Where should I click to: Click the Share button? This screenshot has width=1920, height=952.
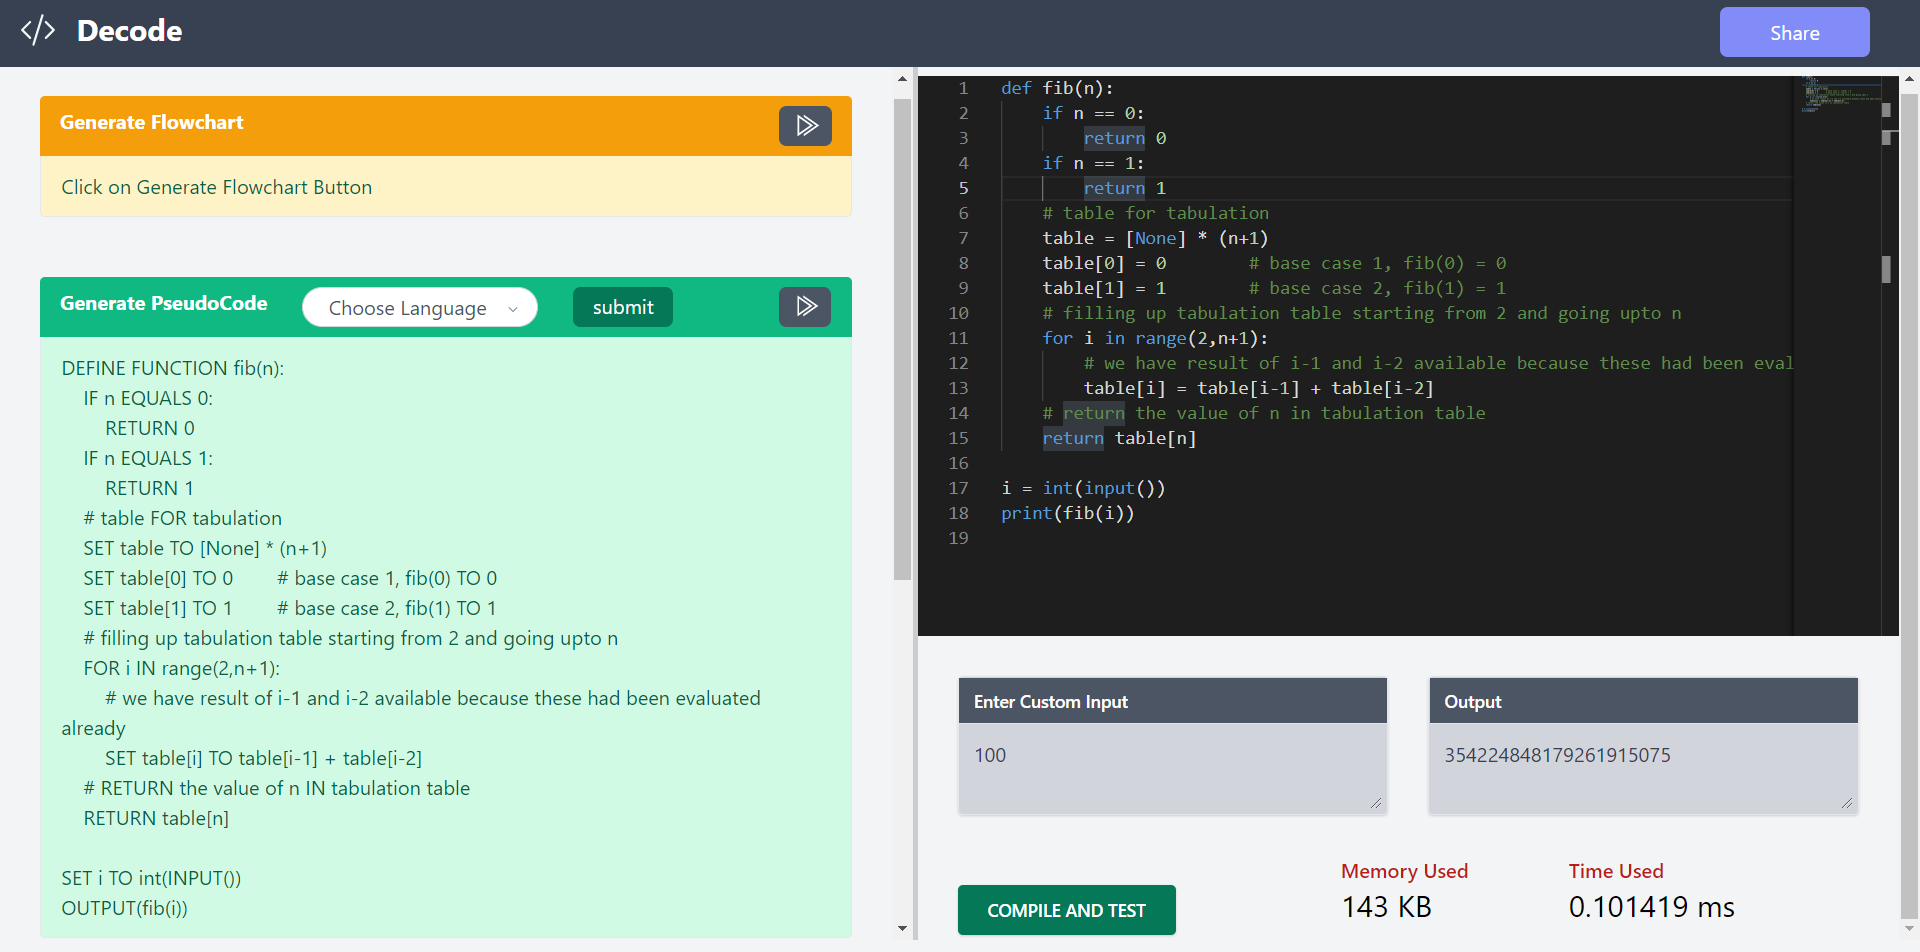pos(1794,33)
